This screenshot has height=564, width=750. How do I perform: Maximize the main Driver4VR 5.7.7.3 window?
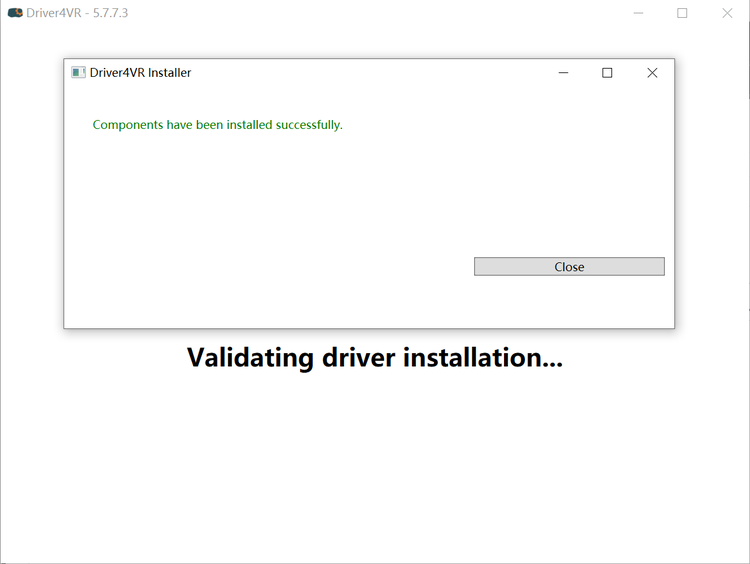(x=682, y=13)
